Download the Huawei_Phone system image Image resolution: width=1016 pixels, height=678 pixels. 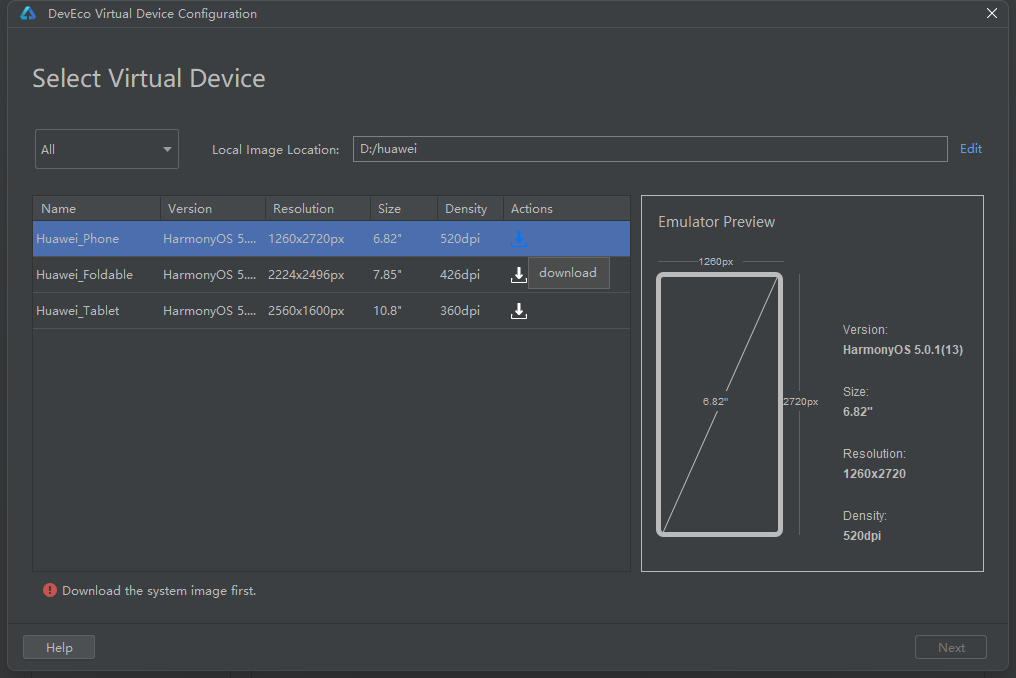(x=518, y=239)
